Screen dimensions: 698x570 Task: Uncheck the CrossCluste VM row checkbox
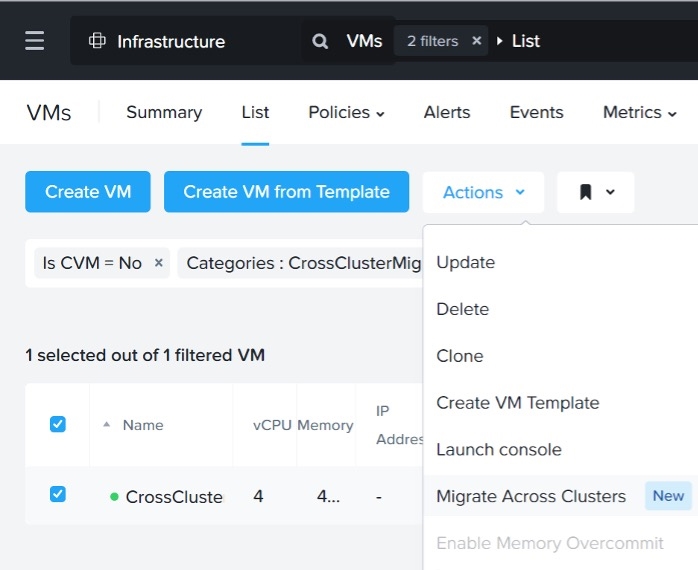pyautogui.click(x=58, y=494)
